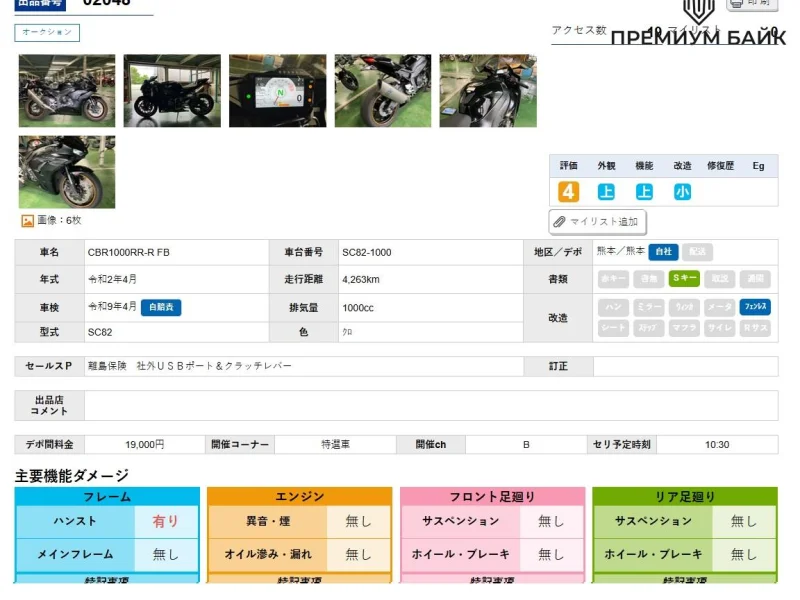
Task: Click the フレーム damage section header
Action: point(107,496)
